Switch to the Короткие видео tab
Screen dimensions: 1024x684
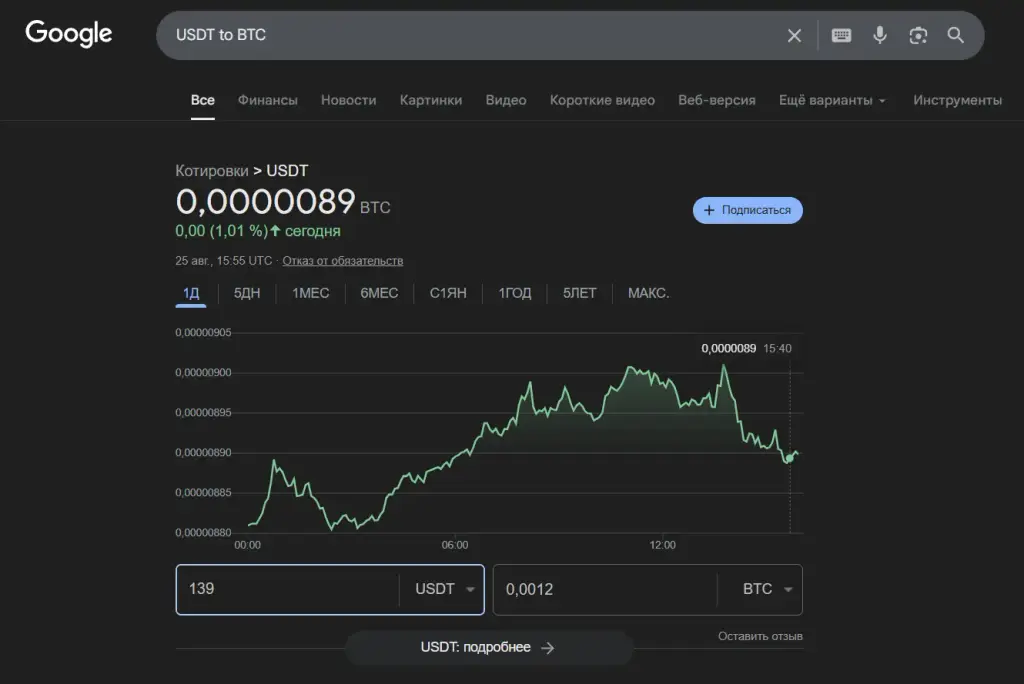click(x=602, y=100)
